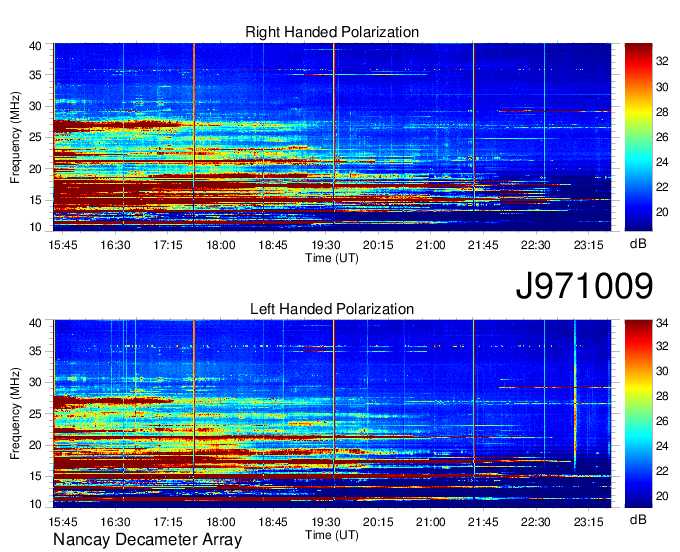Click the 22 dB value on lower colorbar

pyautogui.click(x=662, y=471)
